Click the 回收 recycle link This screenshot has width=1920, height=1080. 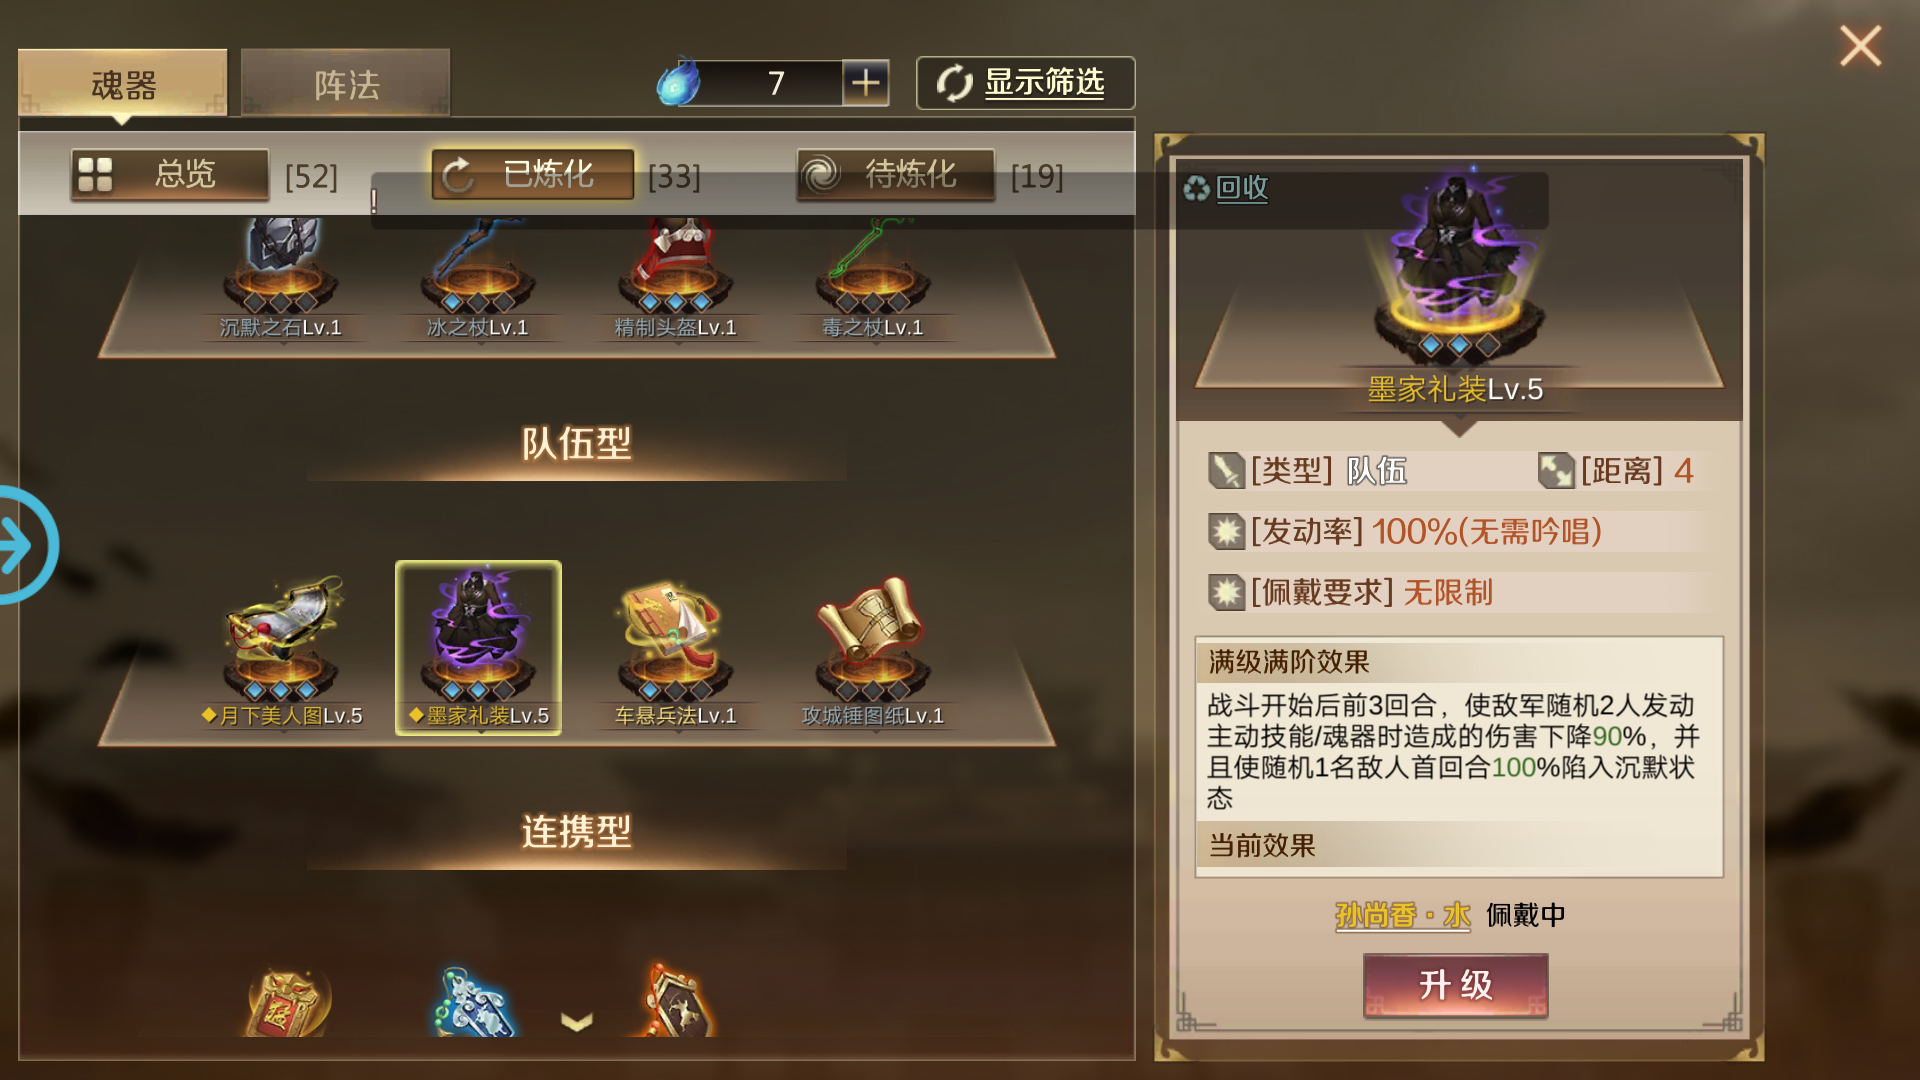pos(1227,188)
